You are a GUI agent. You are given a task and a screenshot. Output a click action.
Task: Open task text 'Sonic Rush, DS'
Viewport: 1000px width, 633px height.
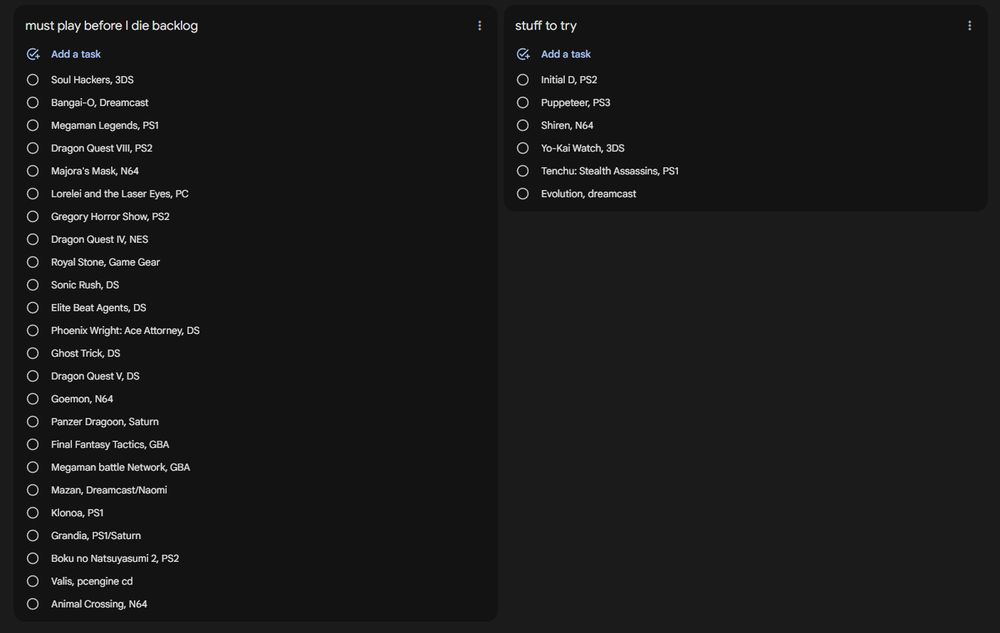[x=85, y=285]
